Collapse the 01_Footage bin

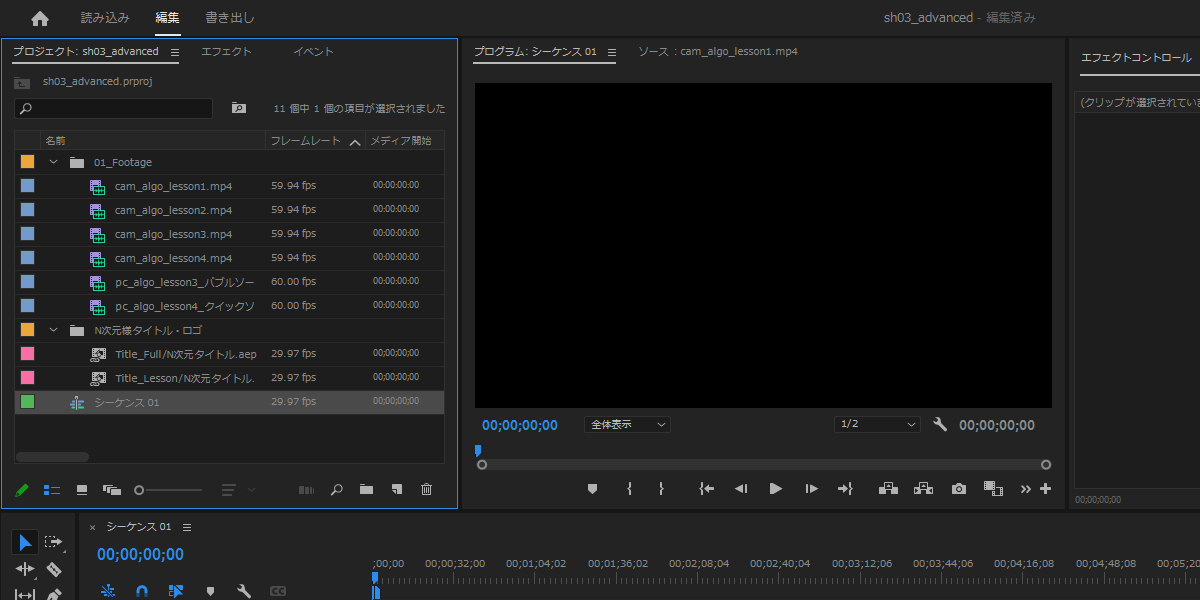coord(54,162)
